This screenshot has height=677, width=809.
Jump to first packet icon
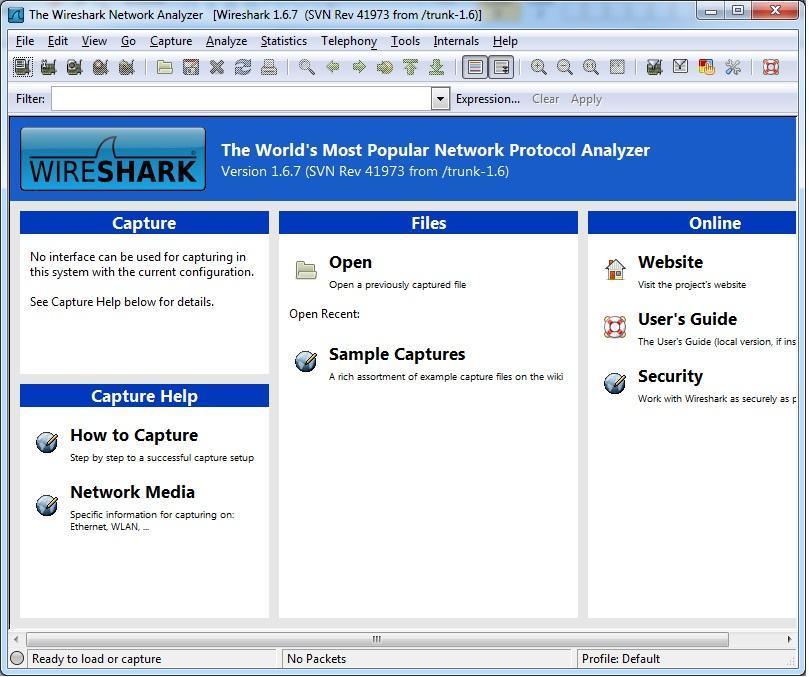pyautogui.click(x=411, y=67)
